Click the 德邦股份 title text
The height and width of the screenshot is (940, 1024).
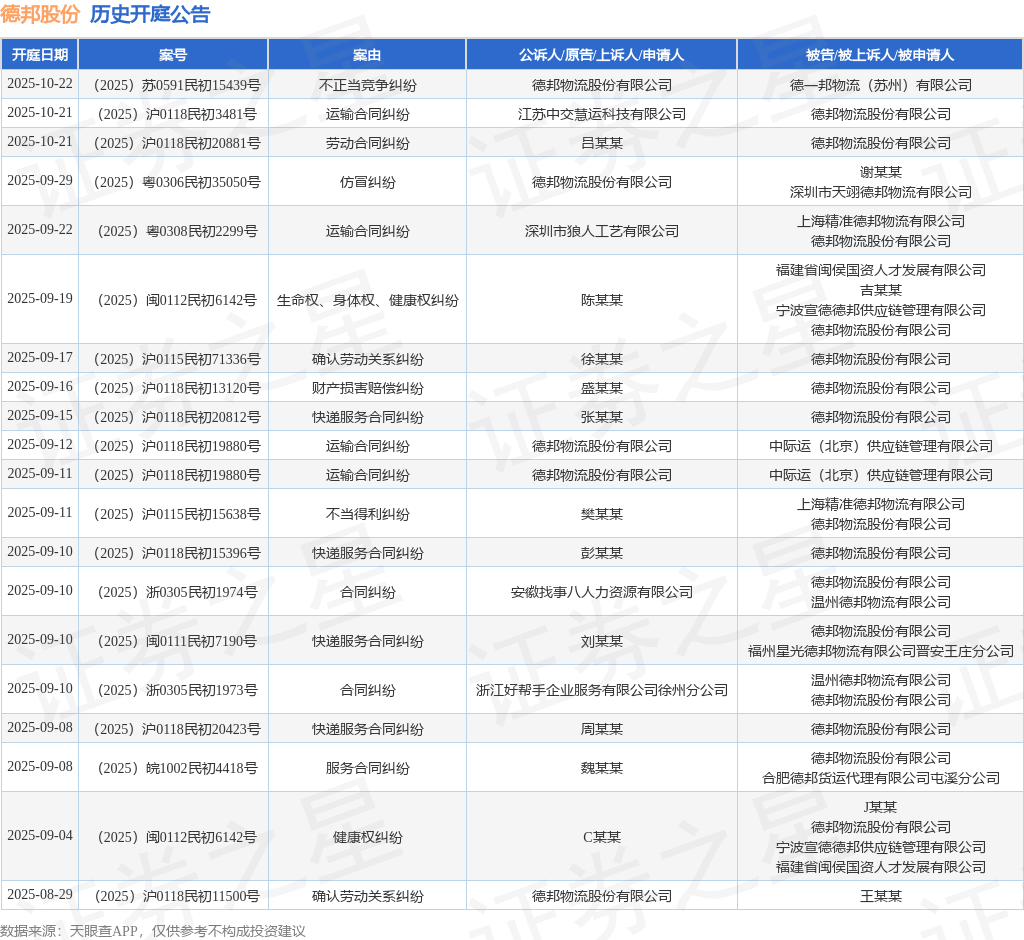tap(40, 14)
